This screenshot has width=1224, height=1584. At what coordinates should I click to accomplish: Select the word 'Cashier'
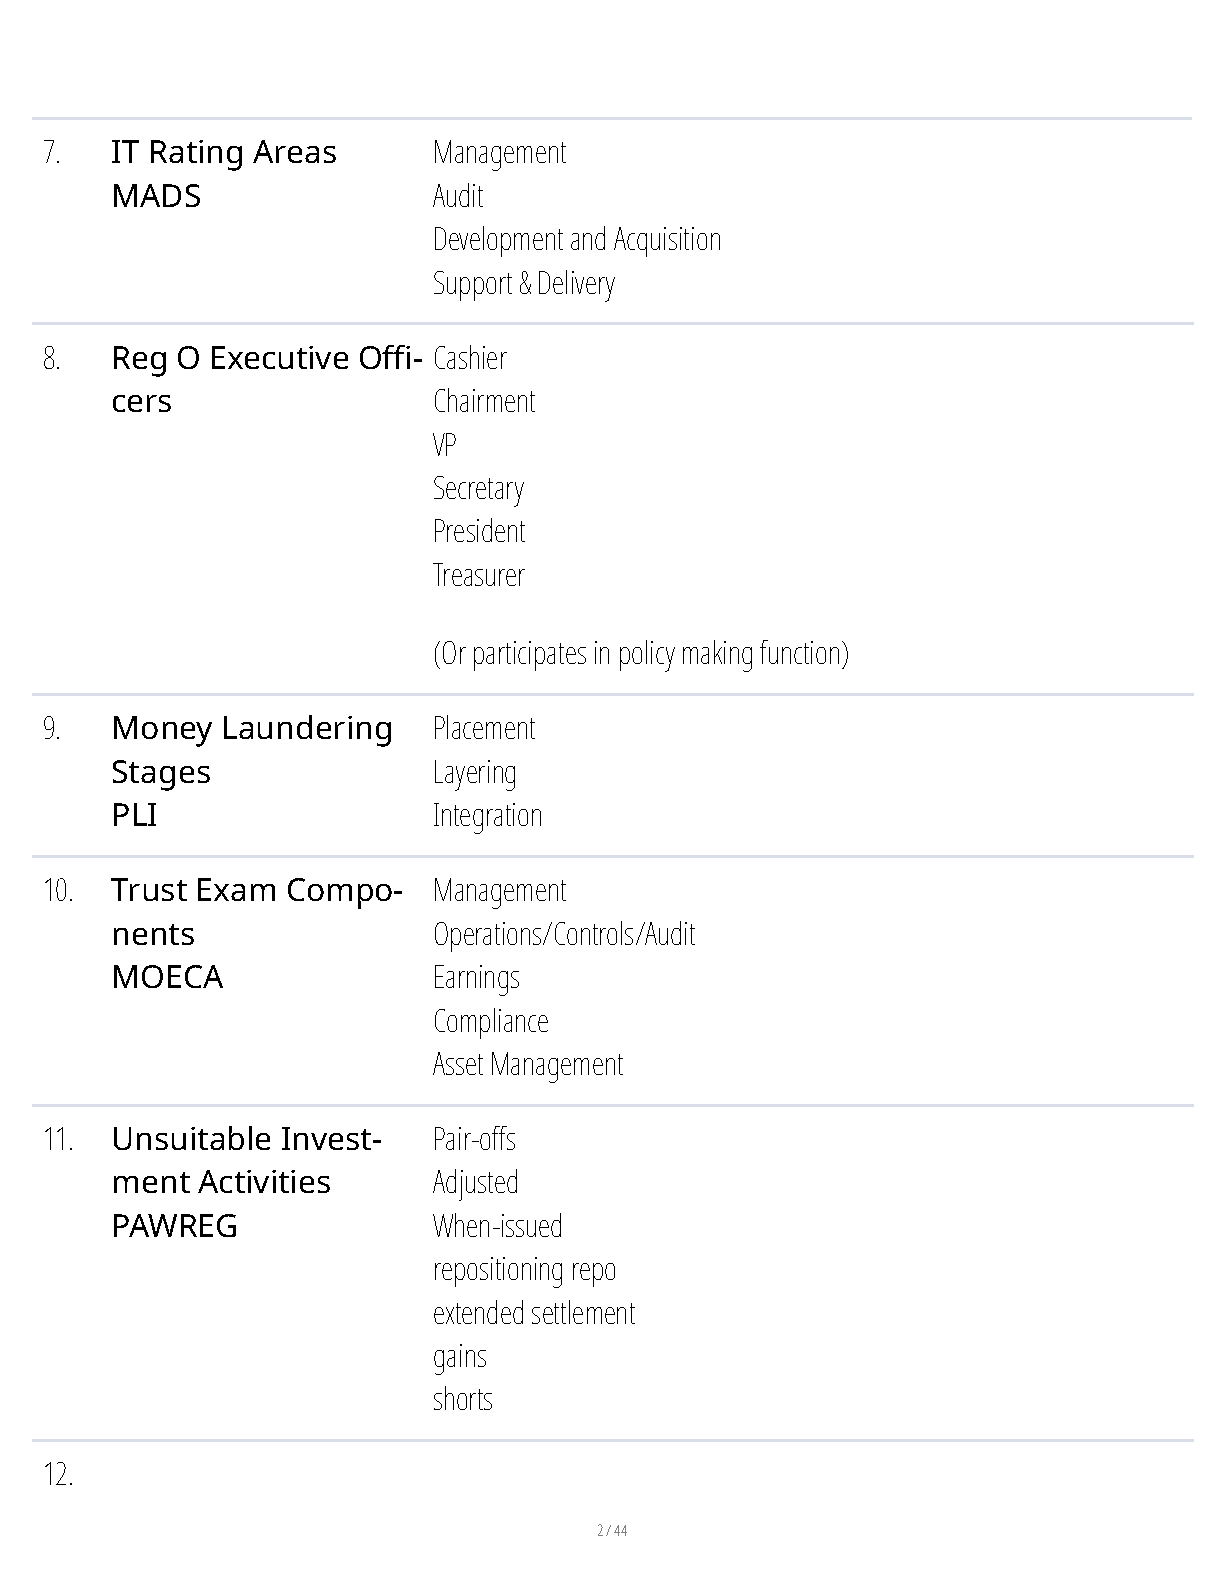point(469,358)
